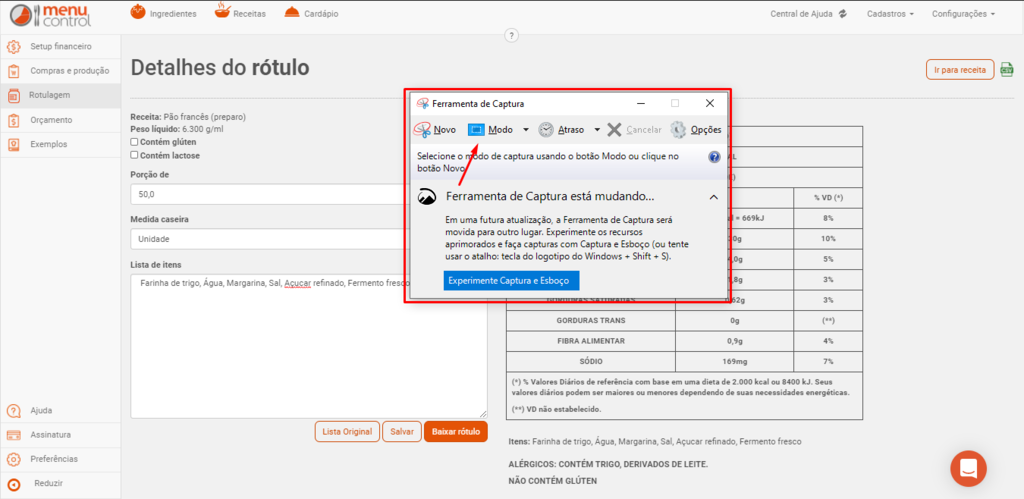This screenshot has height=499, width=1024.
Task: Click blue help icon in capture tool
Action: [x=714, y=157]
